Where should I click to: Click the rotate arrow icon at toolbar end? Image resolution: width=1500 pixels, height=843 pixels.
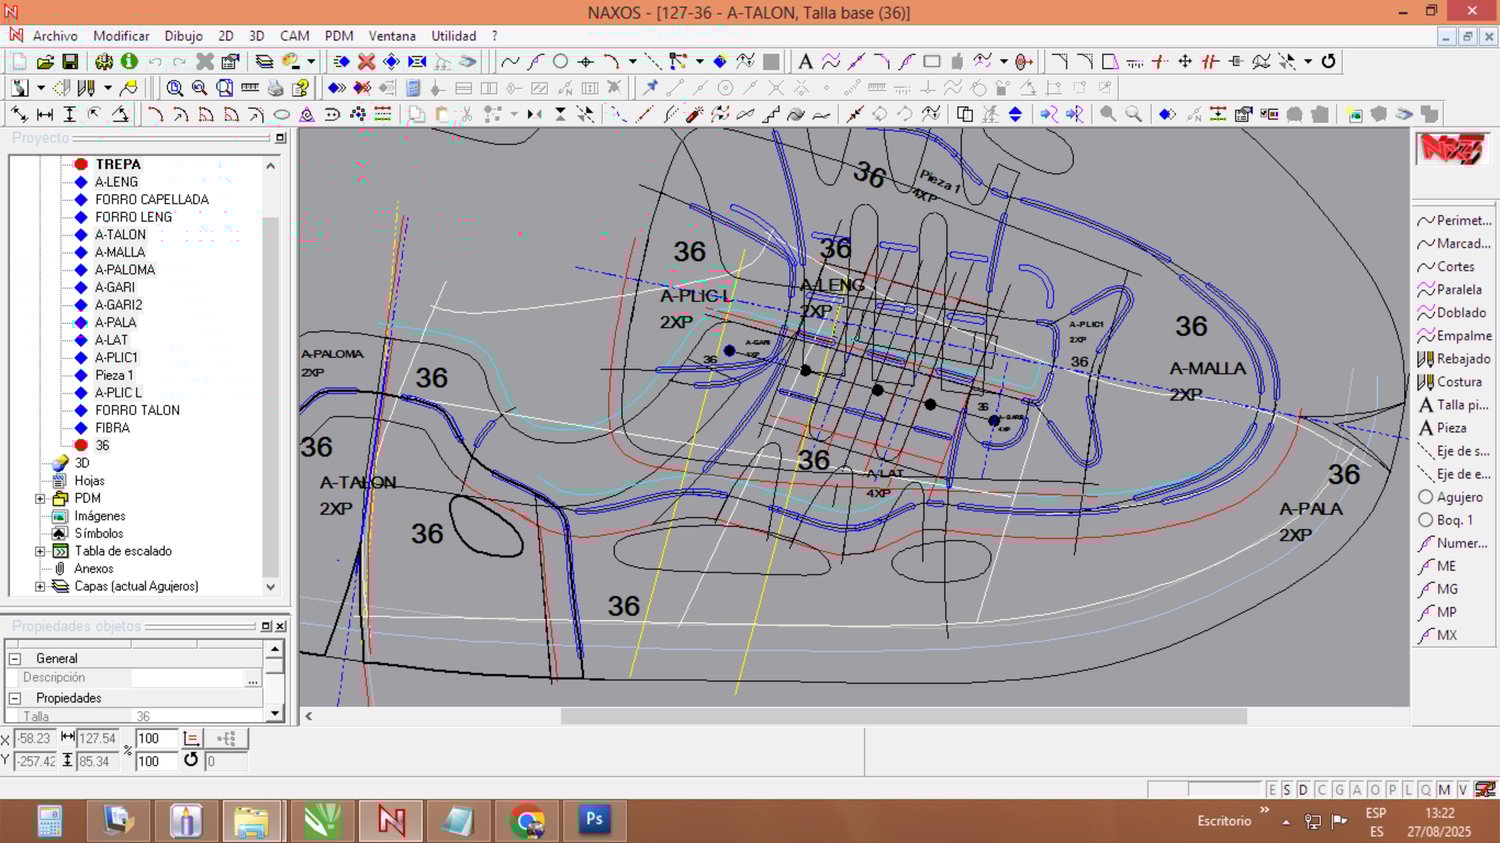(x=1328, y=62)
